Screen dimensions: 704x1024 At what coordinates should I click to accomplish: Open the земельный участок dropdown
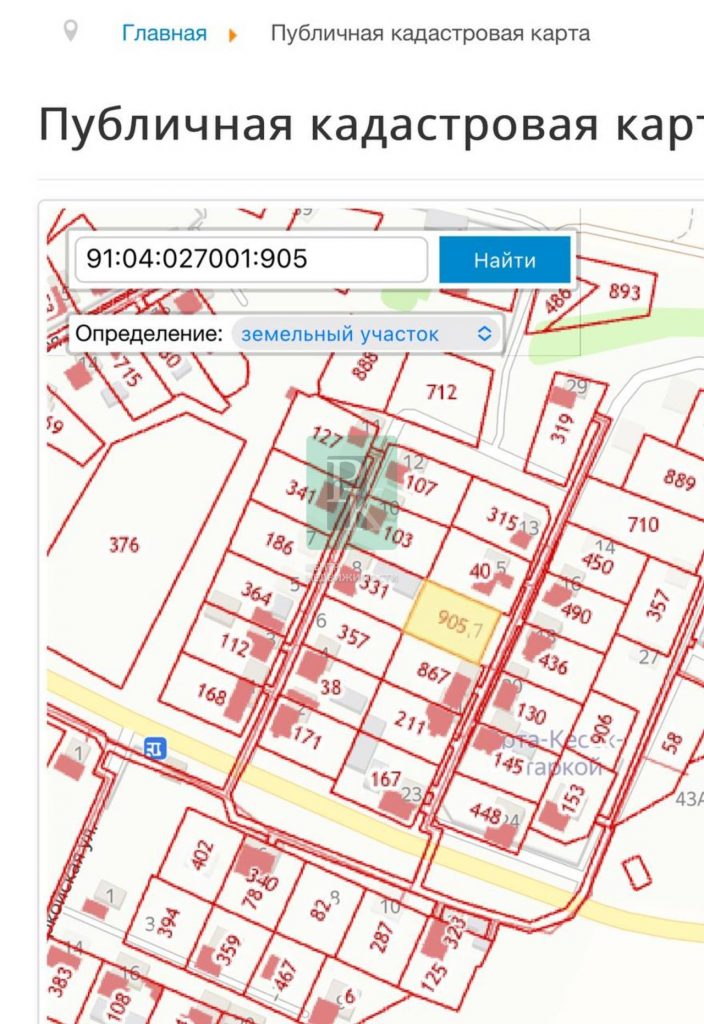366,334
